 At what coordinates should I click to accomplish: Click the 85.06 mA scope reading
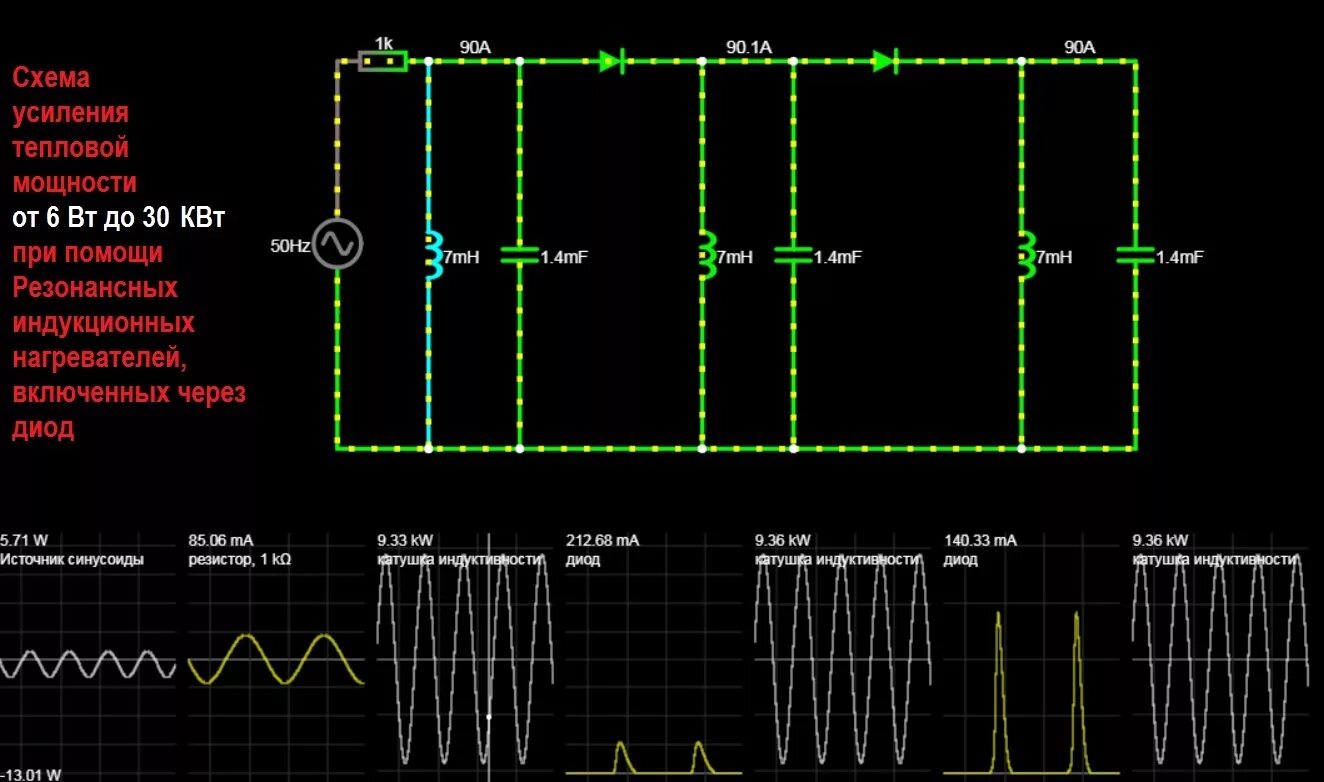click(x=221, y=540)
